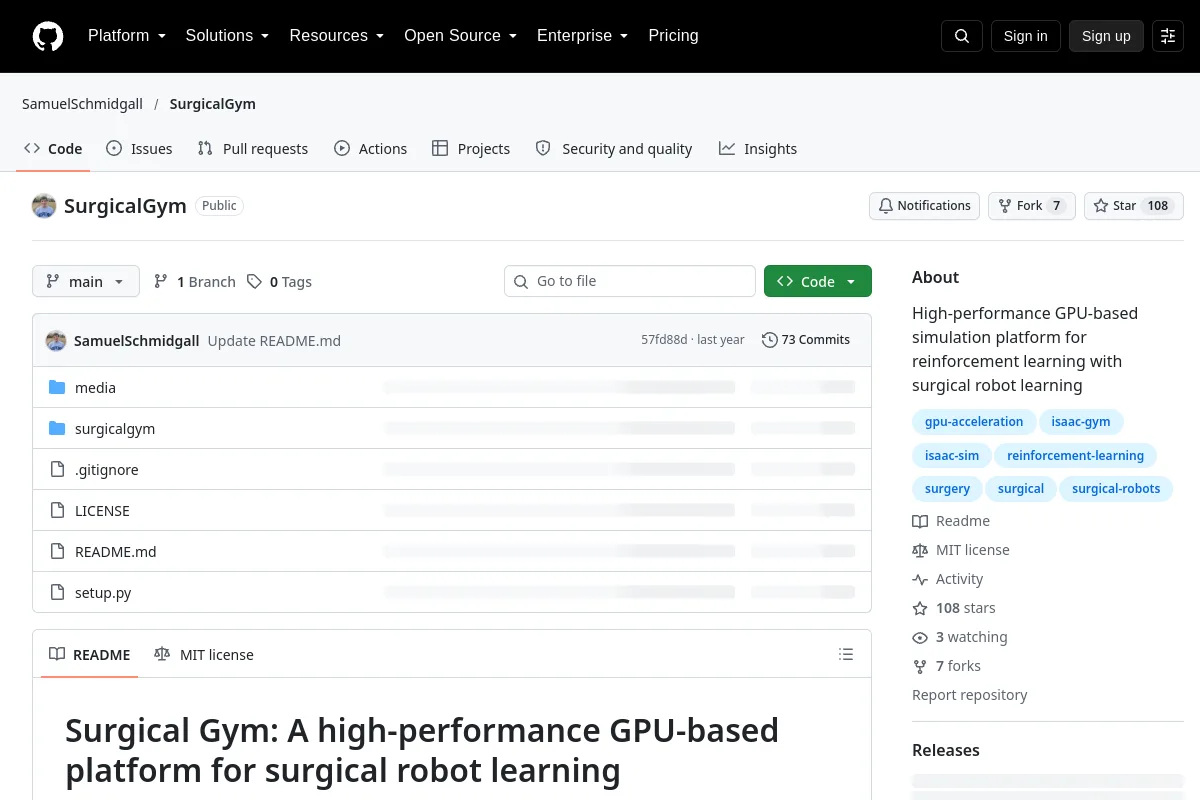1200x800 pixels.
Task: Select the README tab above readme content
Action: point(90,655)
